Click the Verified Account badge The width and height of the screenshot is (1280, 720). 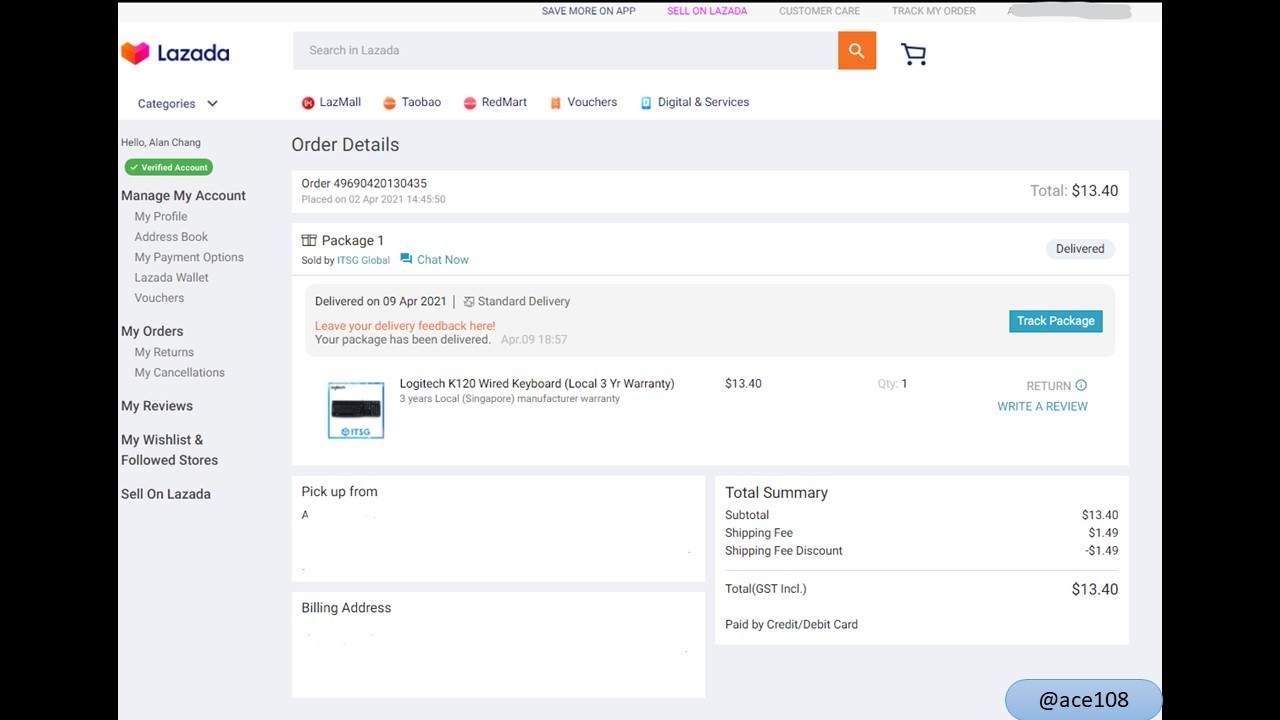[x=168, y=167]
